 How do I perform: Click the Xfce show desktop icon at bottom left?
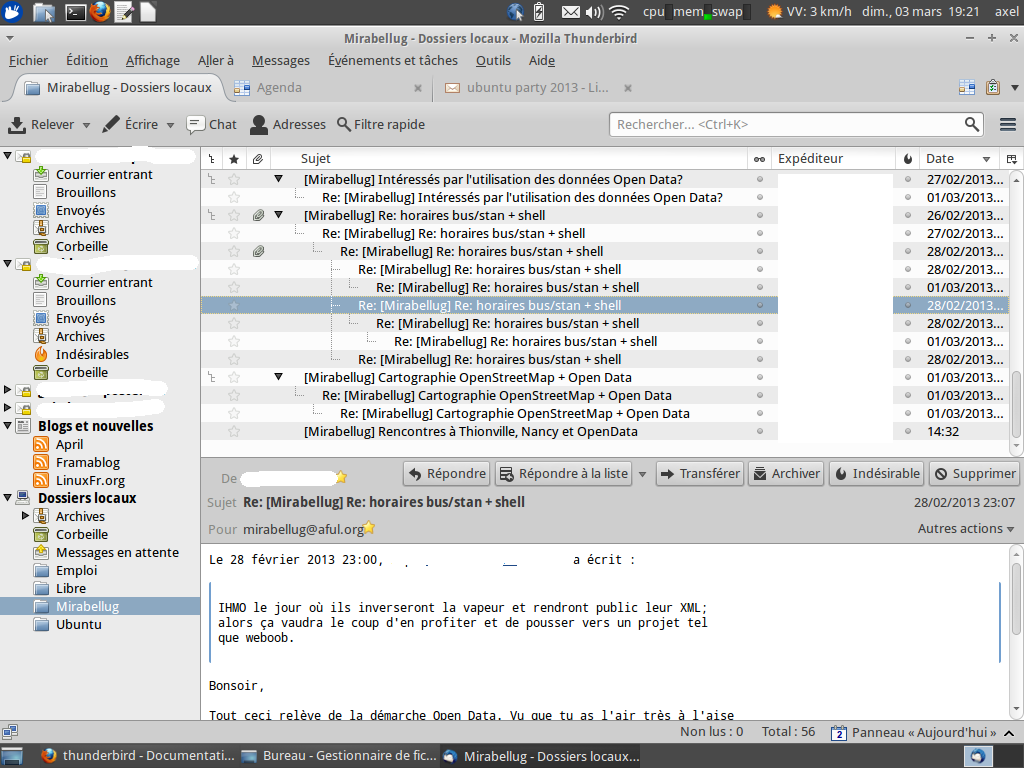tap(12, 756)
